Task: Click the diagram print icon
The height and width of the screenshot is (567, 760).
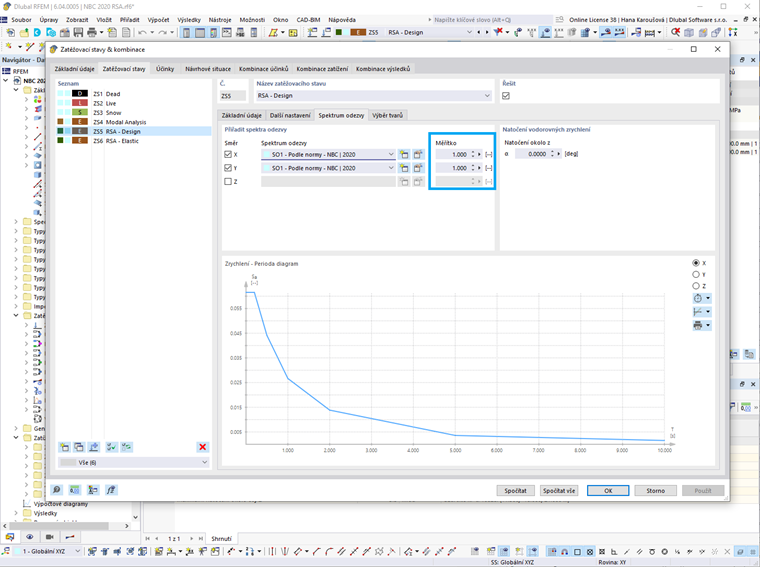Action: [x=698, y=326]
